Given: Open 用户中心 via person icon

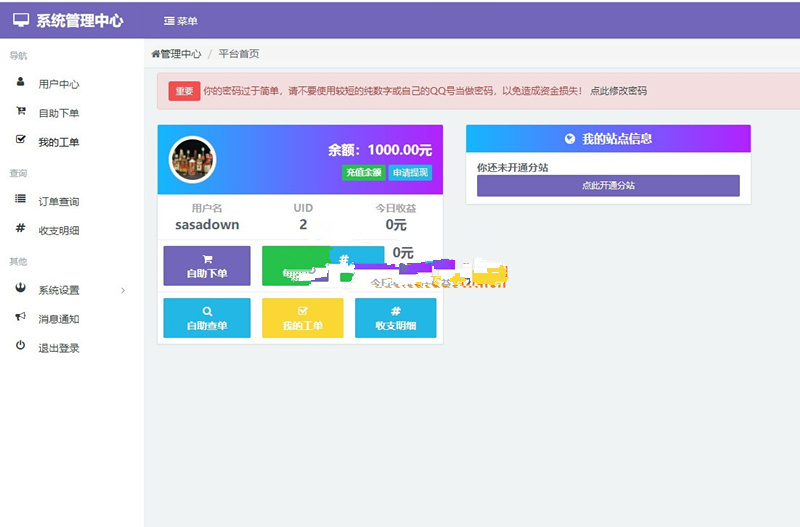Looking at the screenshot, I should point(20,82).
